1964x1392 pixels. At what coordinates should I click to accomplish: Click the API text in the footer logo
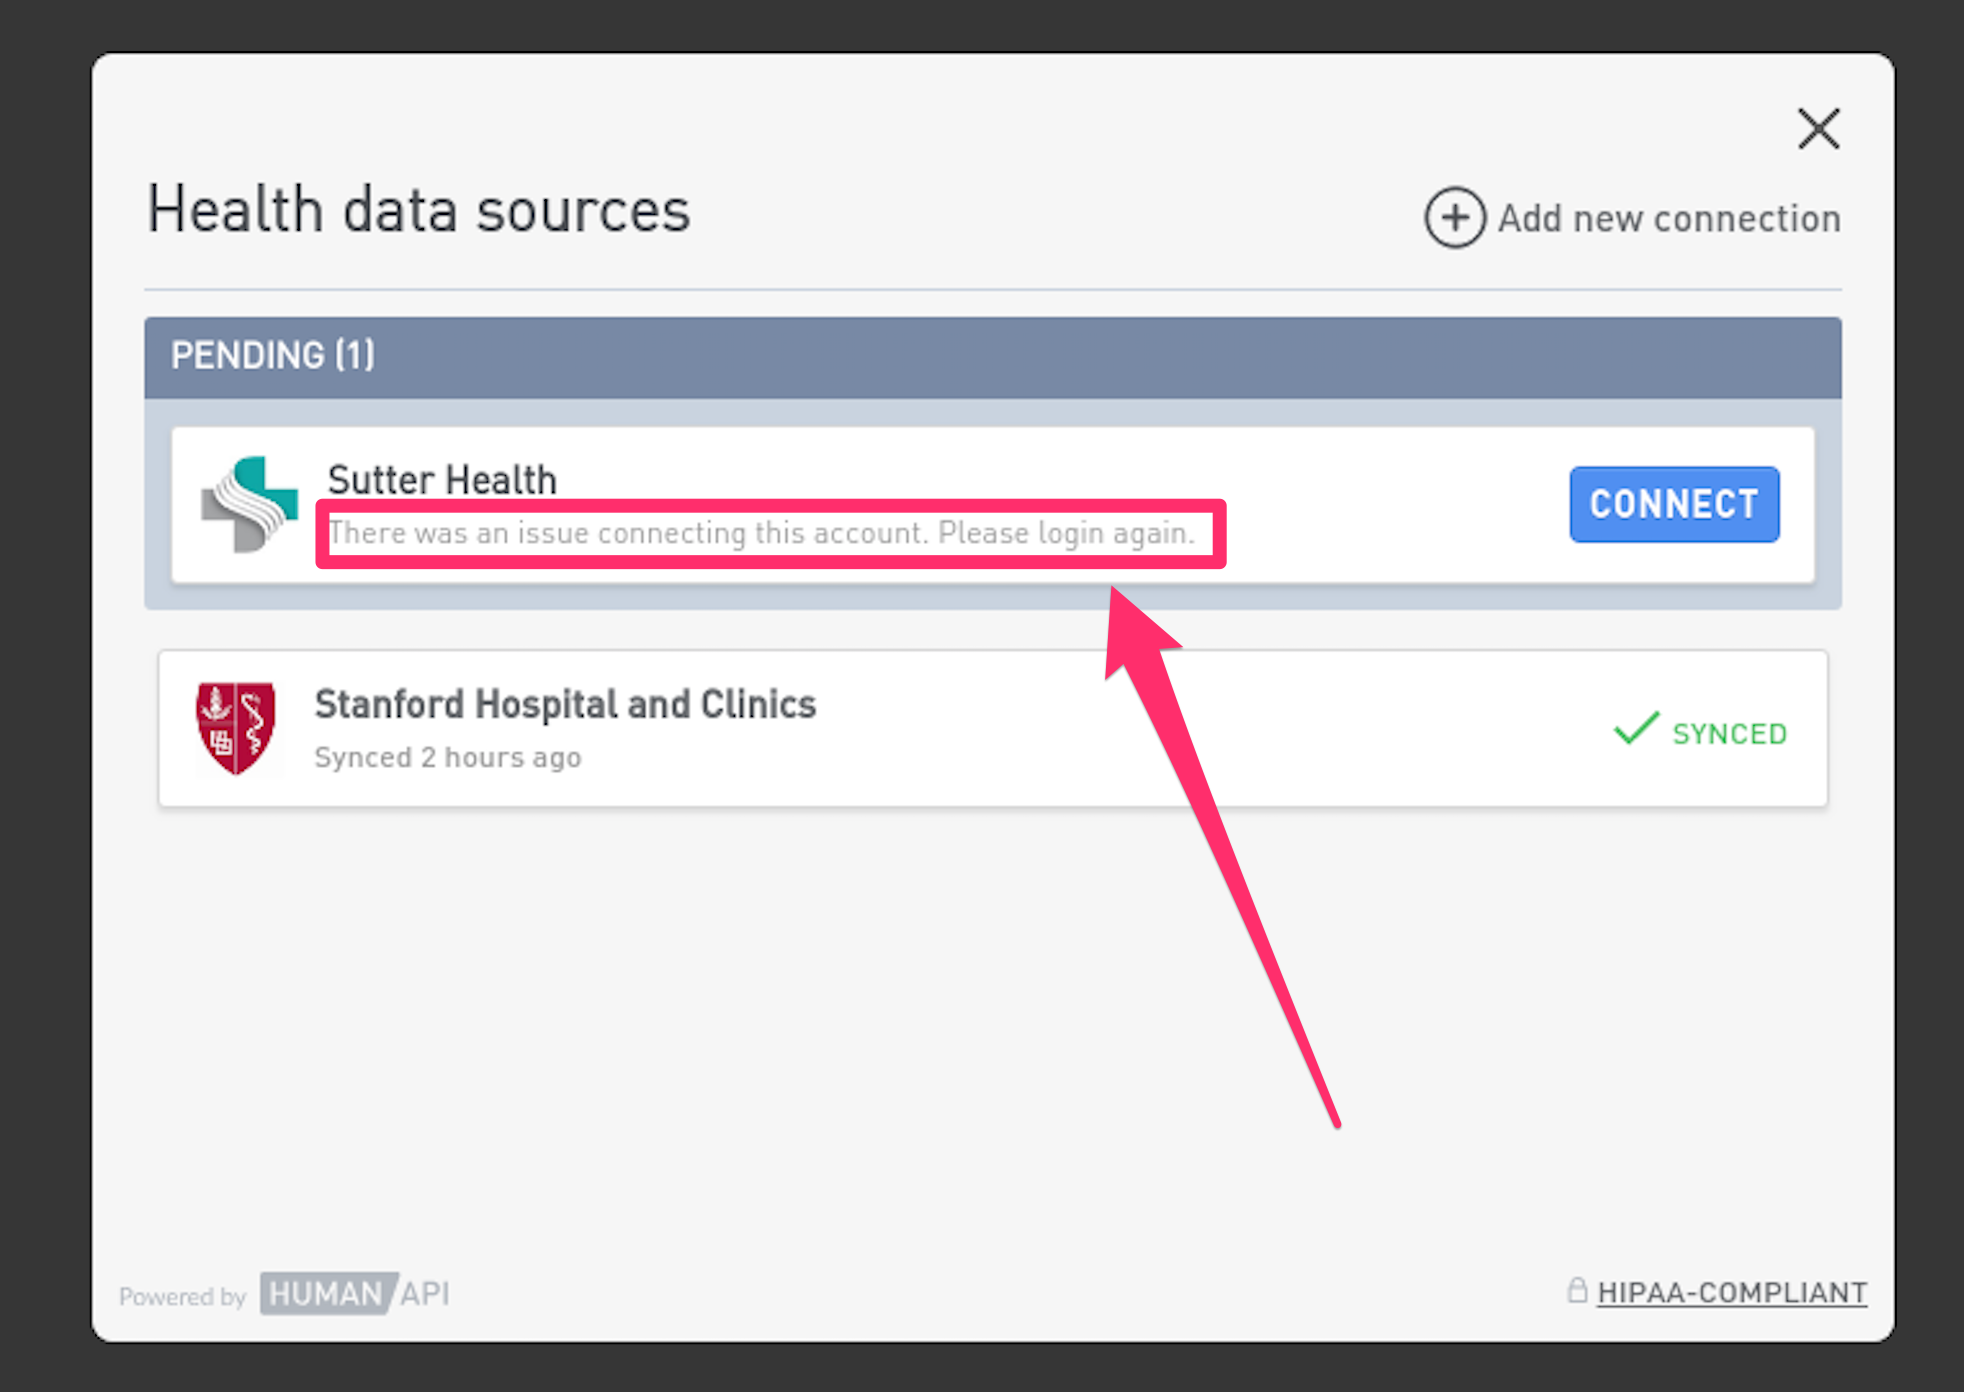426,1294
